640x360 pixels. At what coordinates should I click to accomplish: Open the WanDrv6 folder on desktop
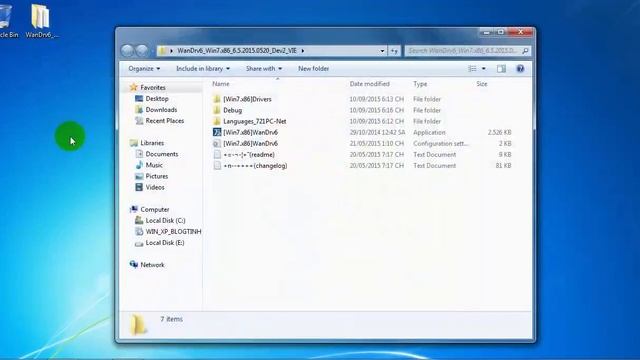41,21
